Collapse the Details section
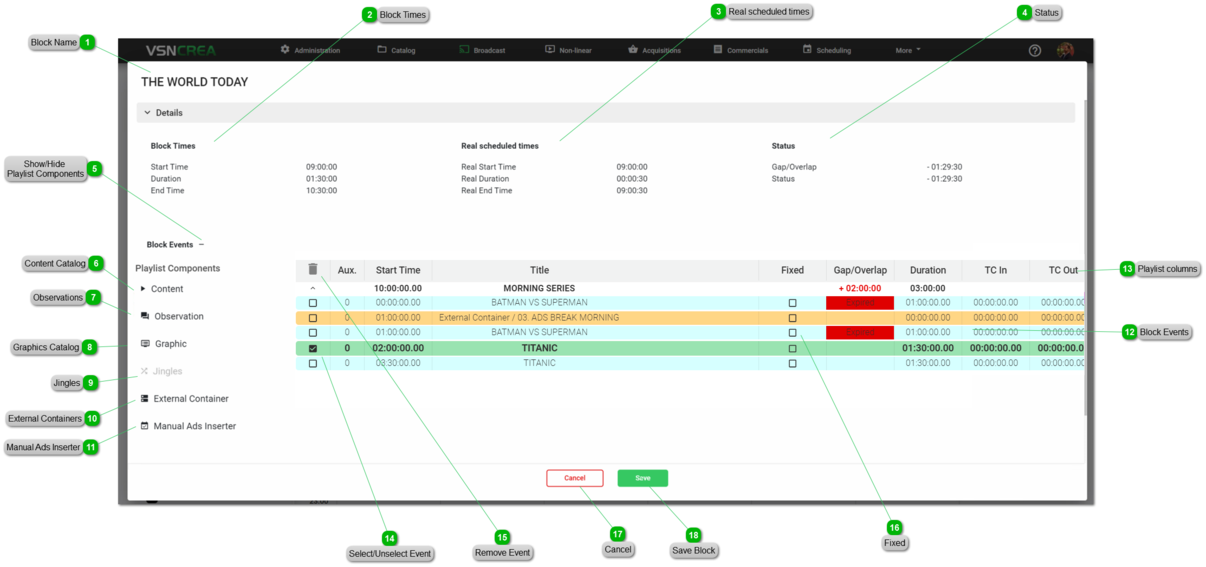Viewport: 1206px width, 567px height. (148, 113)
